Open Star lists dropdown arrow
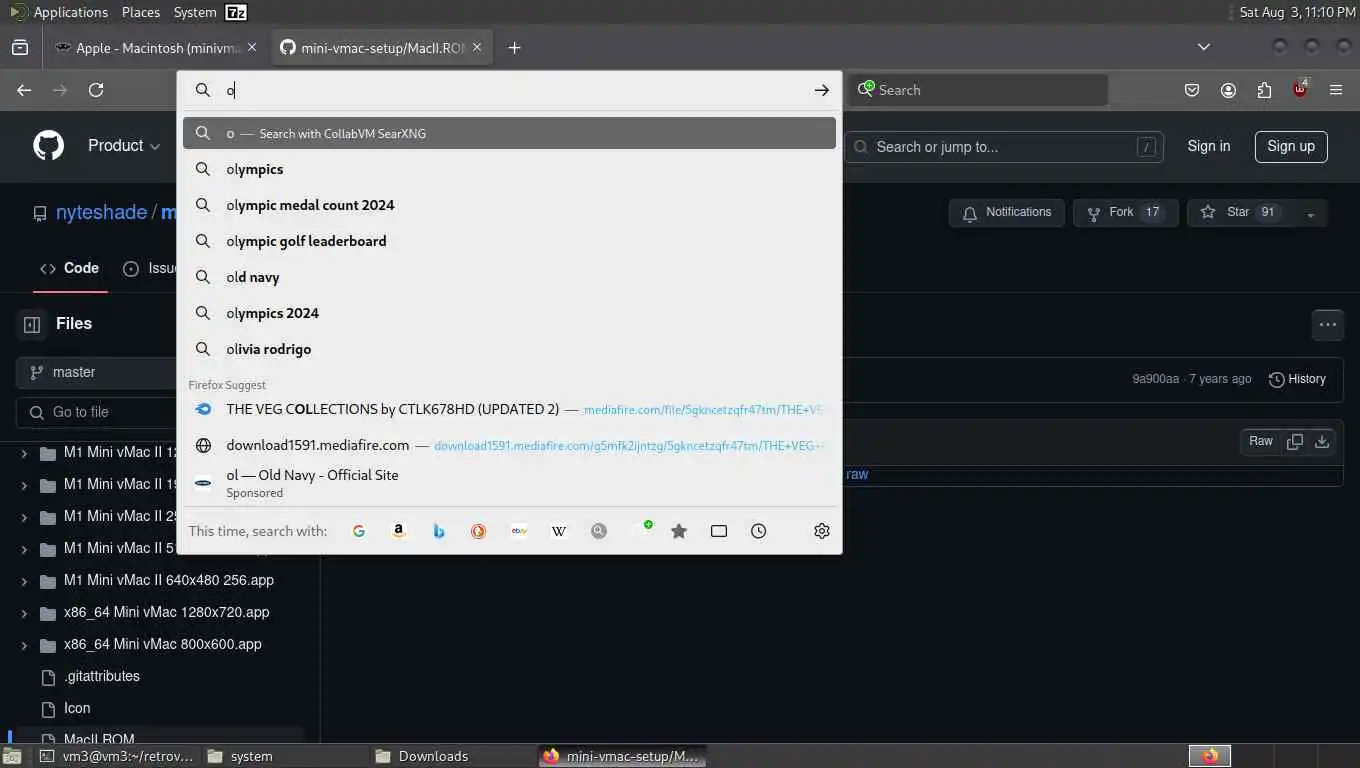This screenshot has width=1360, height=768. tap(1310, 213)
